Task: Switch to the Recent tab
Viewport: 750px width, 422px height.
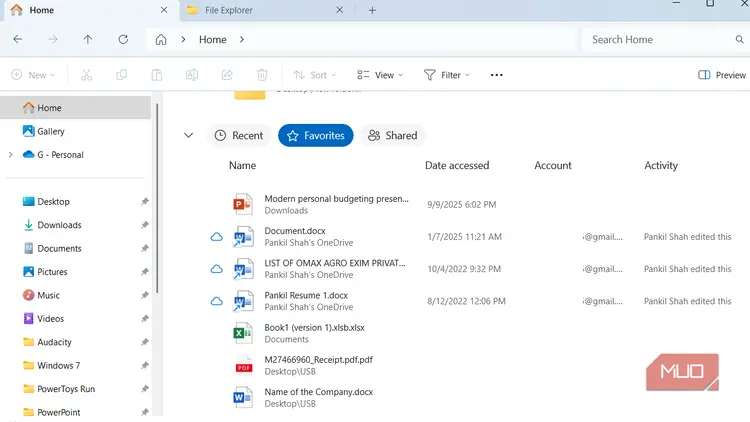Action: click(239, 135)
